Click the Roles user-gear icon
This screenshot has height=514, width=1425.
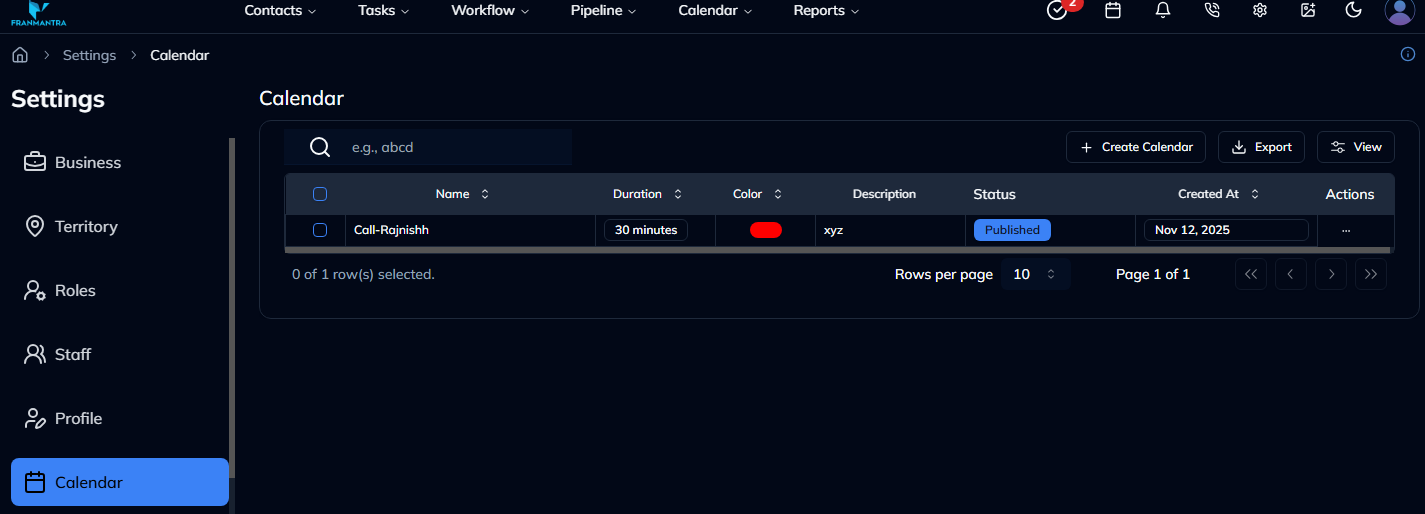click(x=35, y=290)
